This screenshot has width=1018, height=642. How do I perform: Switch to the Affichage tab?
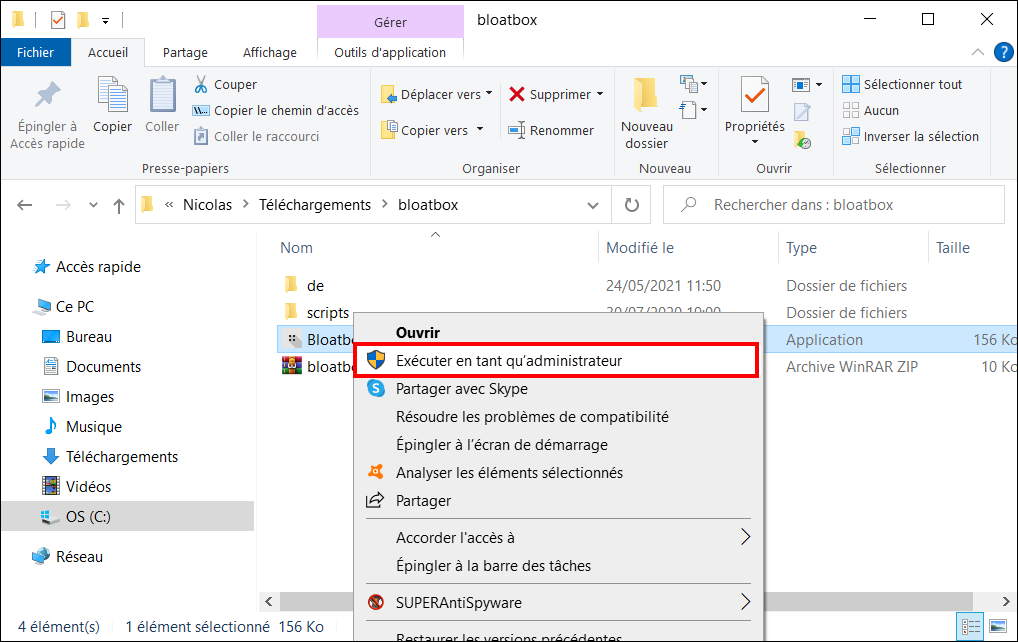(x=269, y=53)
